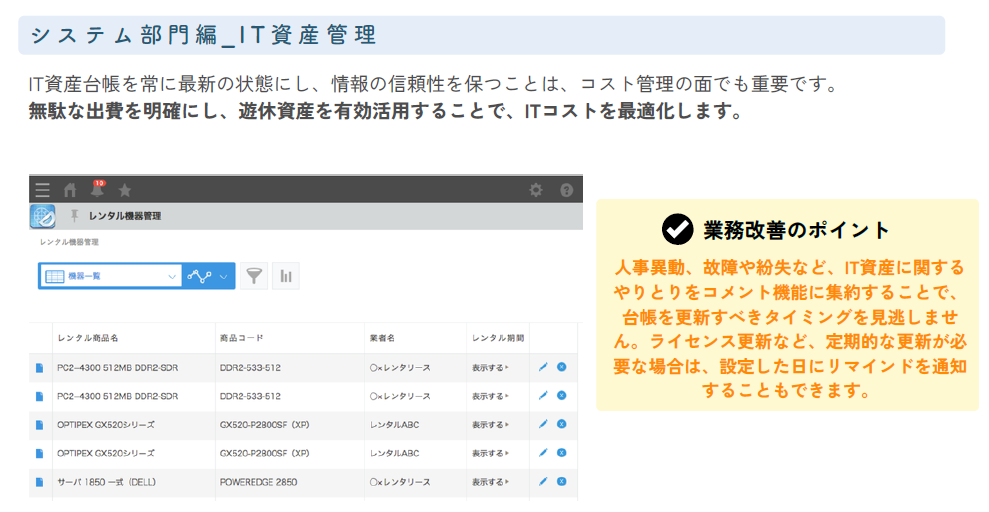This screenshot has height=512, width=989.
Task: Click the 商品コード column header
Action: coord(242,338)
